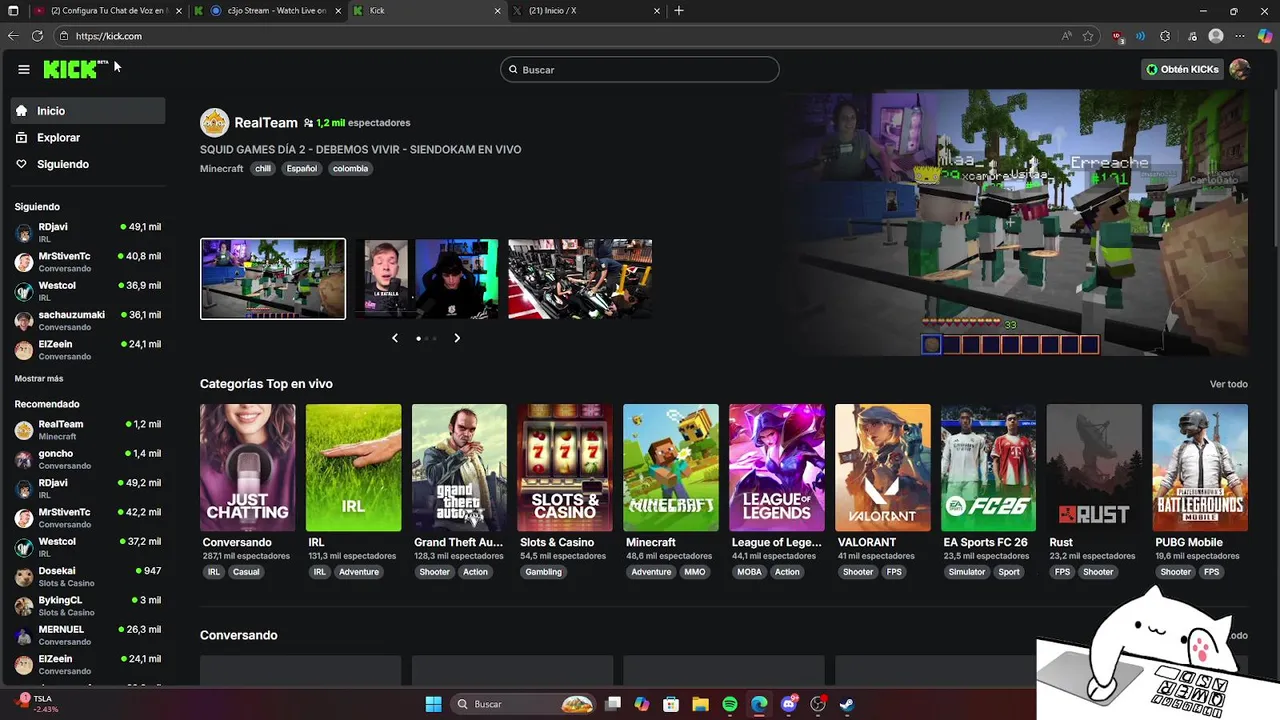Open MERNUEL channel in recommended list

click(x=88, y=635)
